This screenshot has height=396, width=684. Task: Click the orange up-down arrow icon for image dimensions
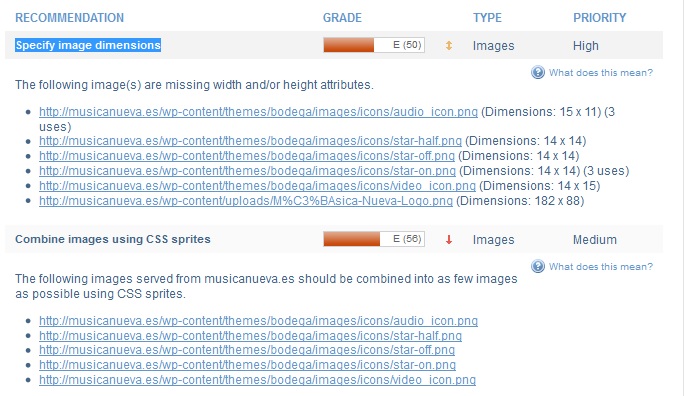(x=448, y=45)
